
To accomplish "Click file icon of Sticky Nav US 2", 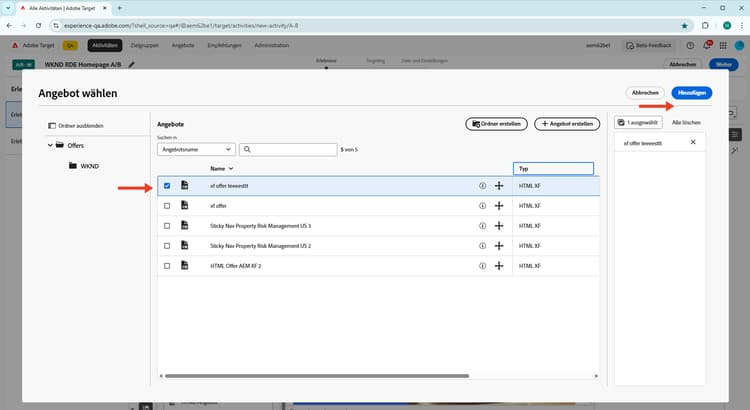I will (185, 245).
